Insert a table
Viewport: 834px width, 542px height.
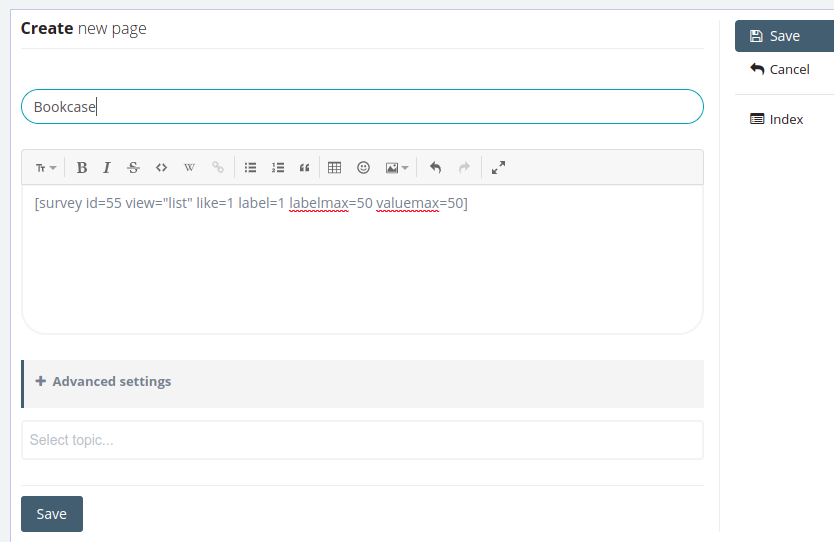pos(335,168)
